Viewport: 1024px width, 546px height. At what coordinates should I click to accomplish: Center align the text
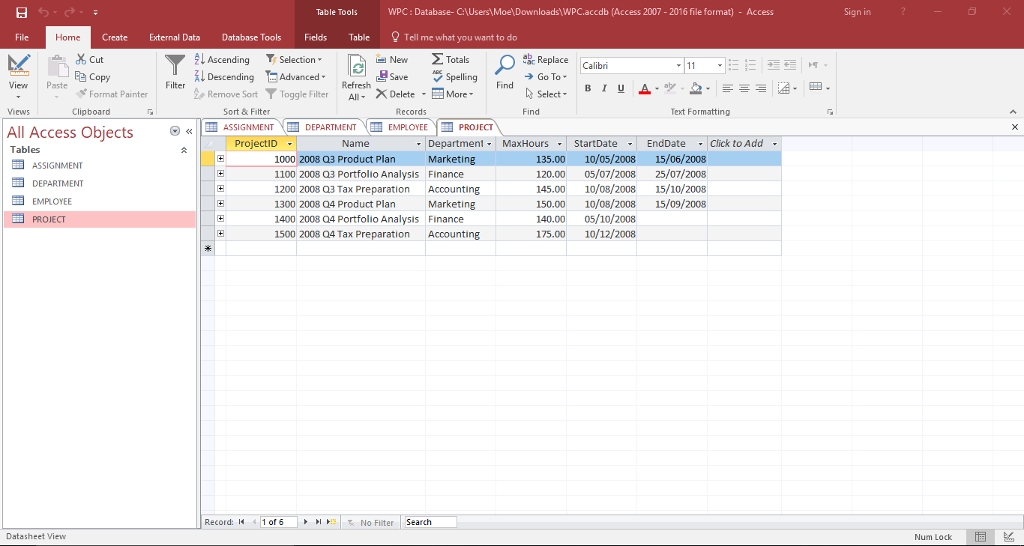click(744, 88)
